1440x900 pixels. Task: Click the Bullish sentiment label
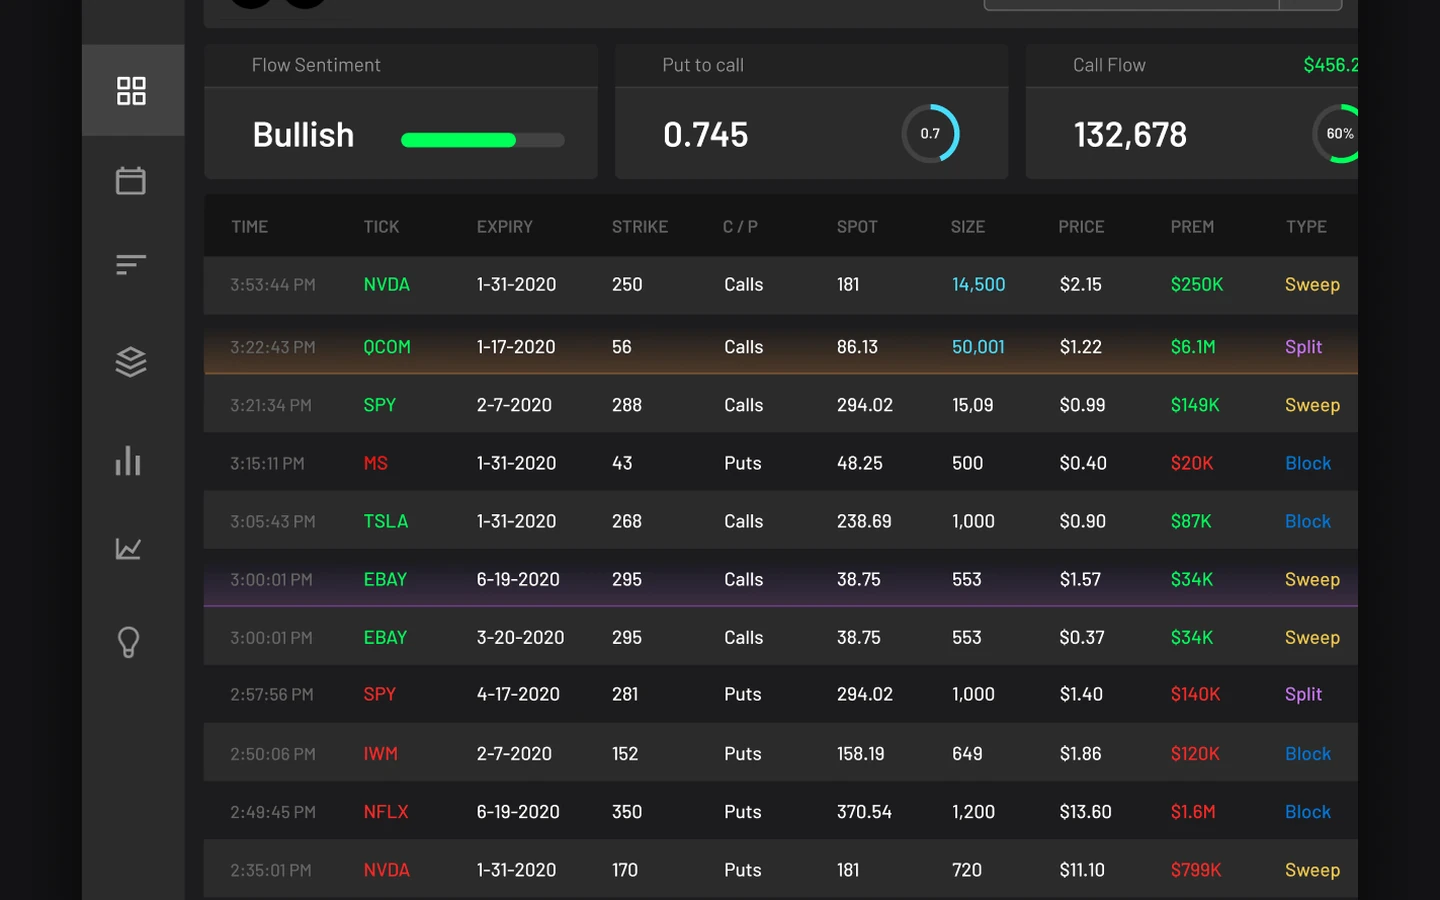303,134
